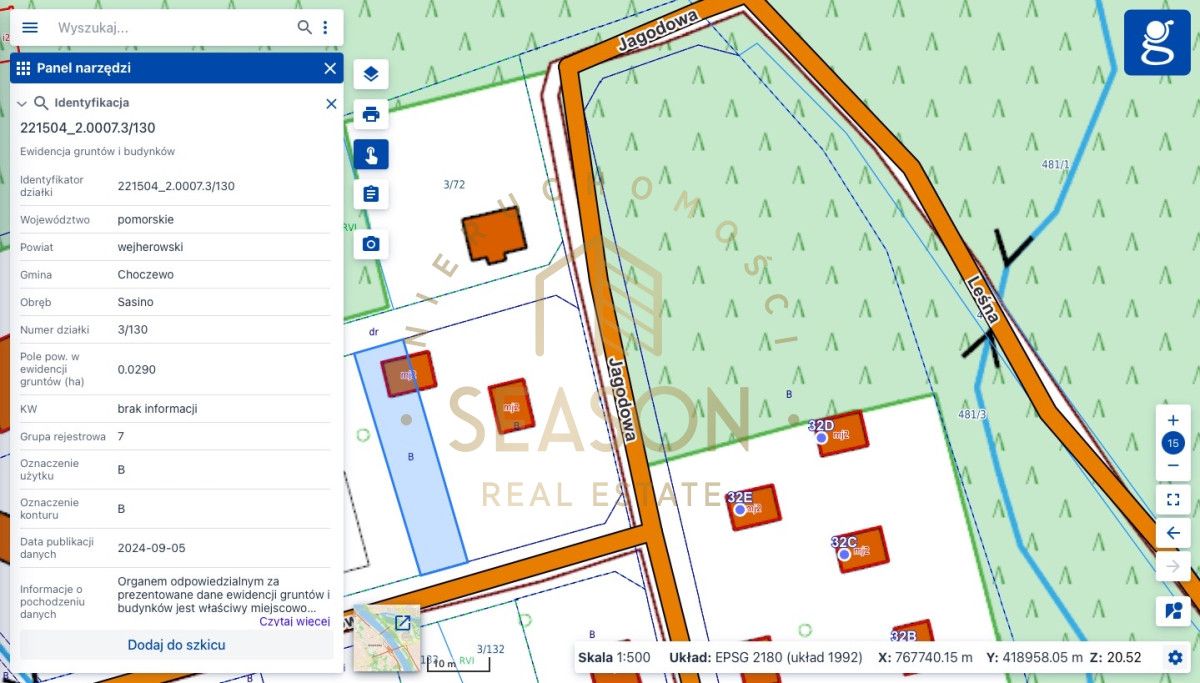Screen dimensions: 1200x683
Task: Take a map snapshot with camera
Action: [x=371, y=244]
